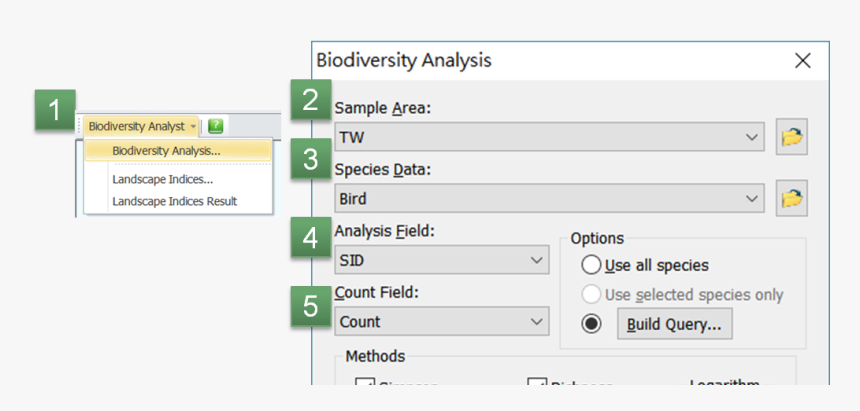Select the Use all species option
860x411 pixels.
[x=591, y=265]
